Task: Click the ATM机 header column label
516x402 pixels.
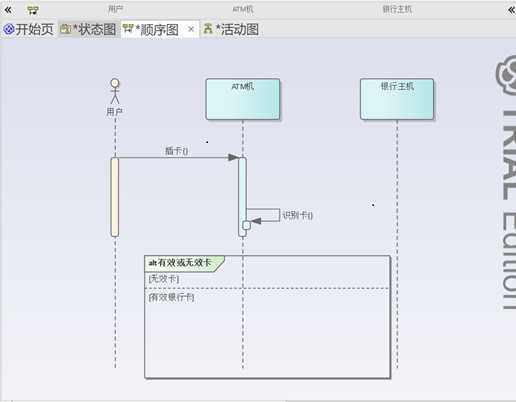Action: (243, 9)
